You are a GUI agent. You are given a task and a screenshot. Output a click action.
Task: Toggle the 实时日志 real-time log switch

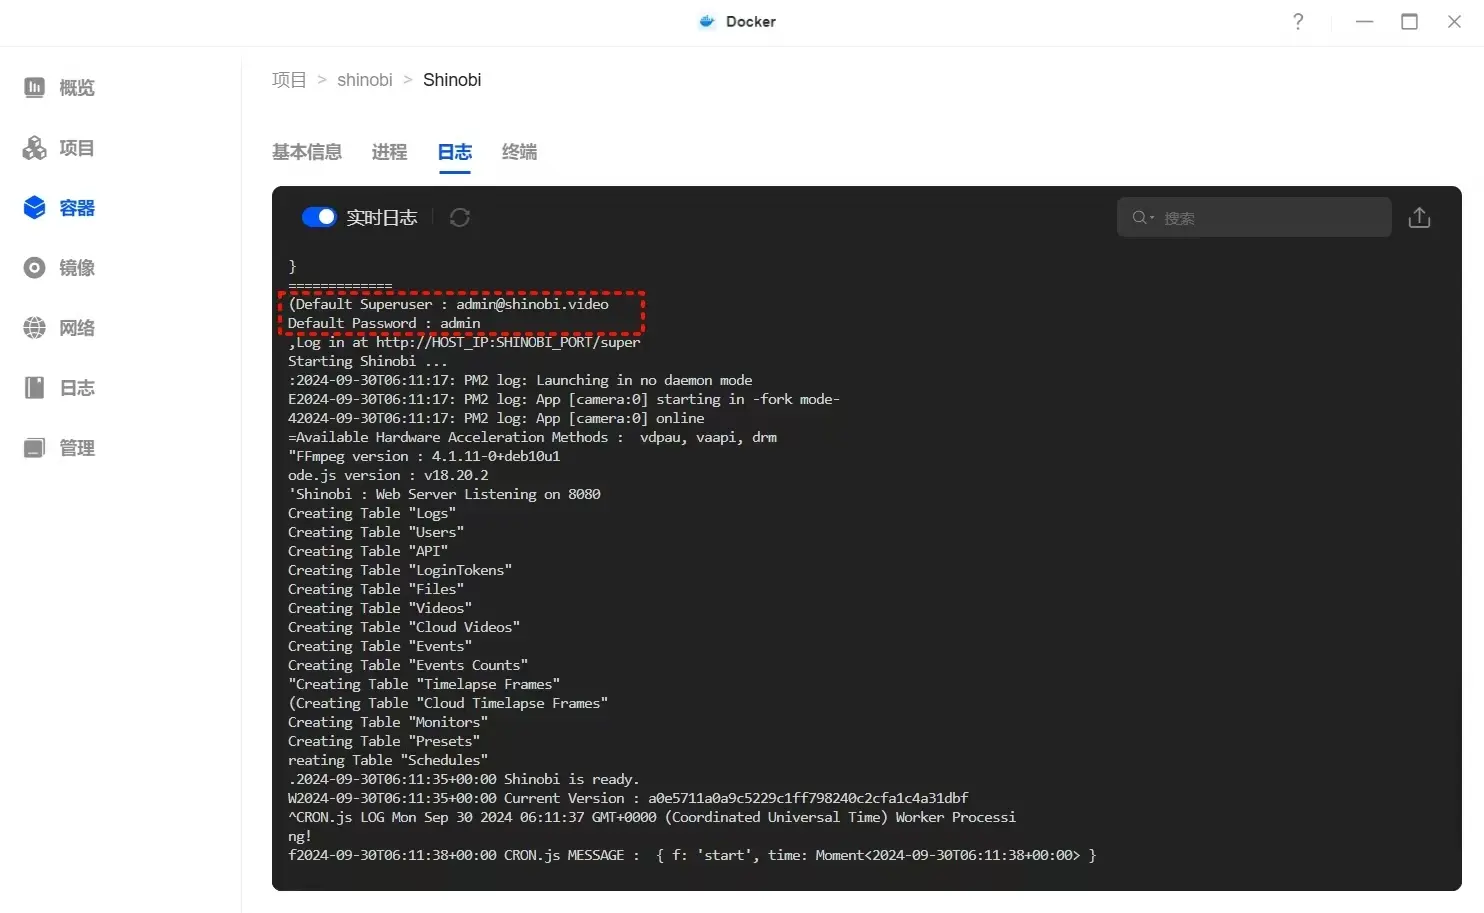[319, 218]
